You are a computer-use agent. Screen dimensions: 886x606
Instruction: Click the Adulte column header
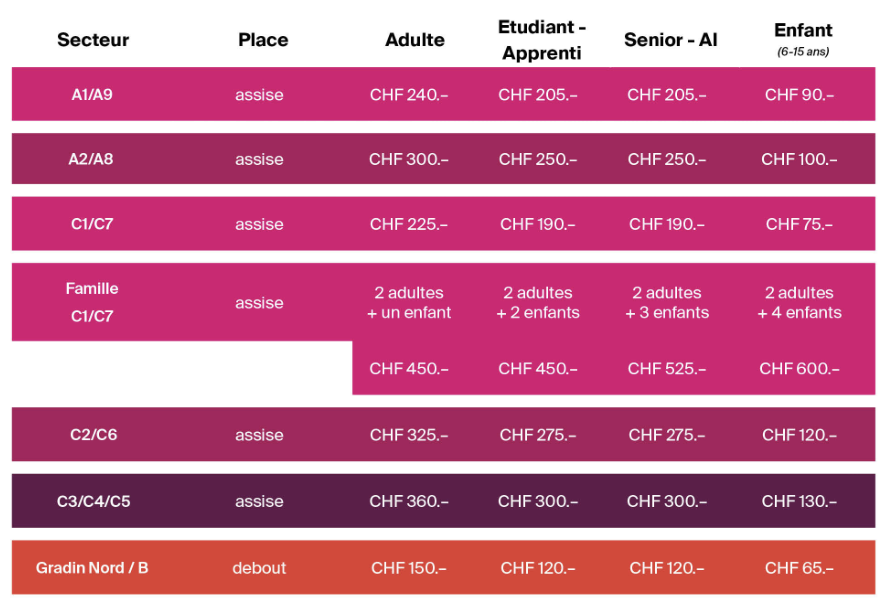[x=415, y=41]
